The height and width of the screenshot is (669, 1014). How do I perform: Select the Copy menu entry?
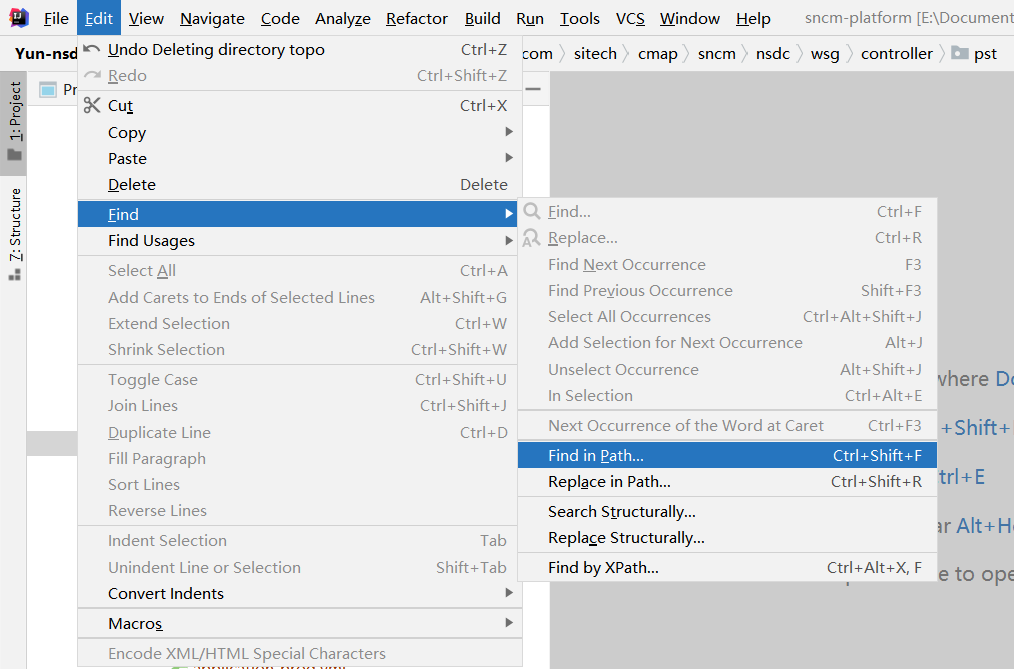click(299, 133)
